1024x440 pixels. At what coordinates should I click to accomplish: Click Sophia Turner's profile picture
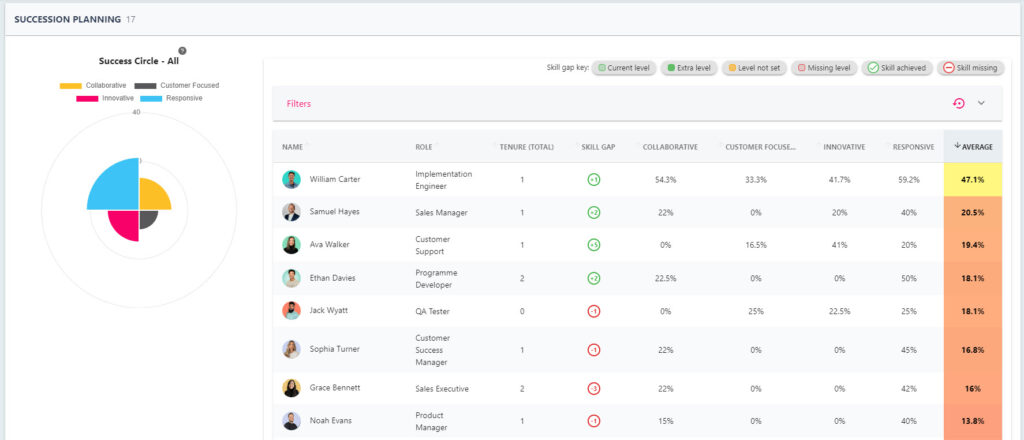click(x=291, y=349)
